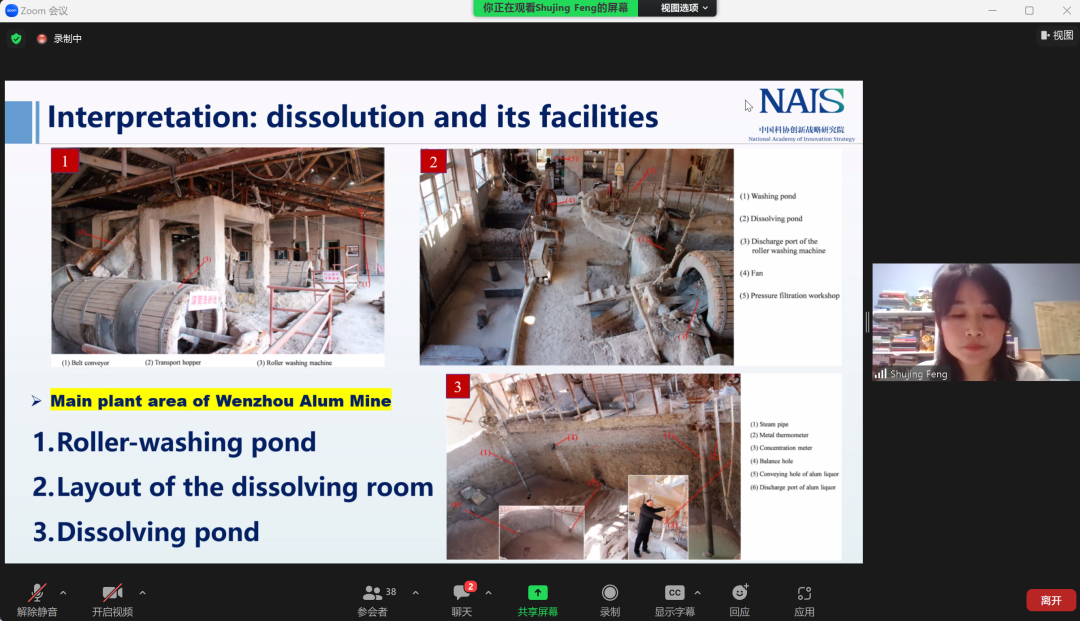Maximize the Zoom window

(1029, 10)
